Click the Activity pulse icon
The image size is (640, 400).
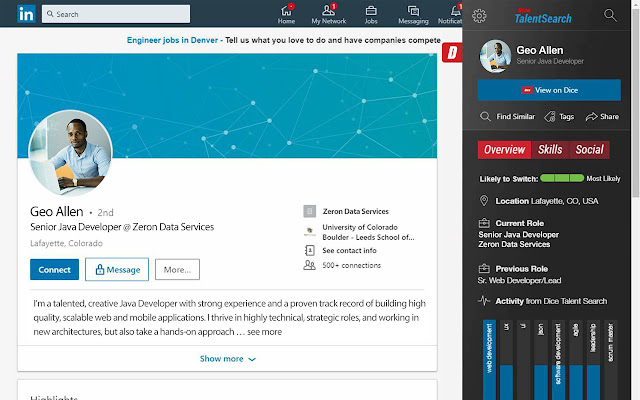[484, 301]
